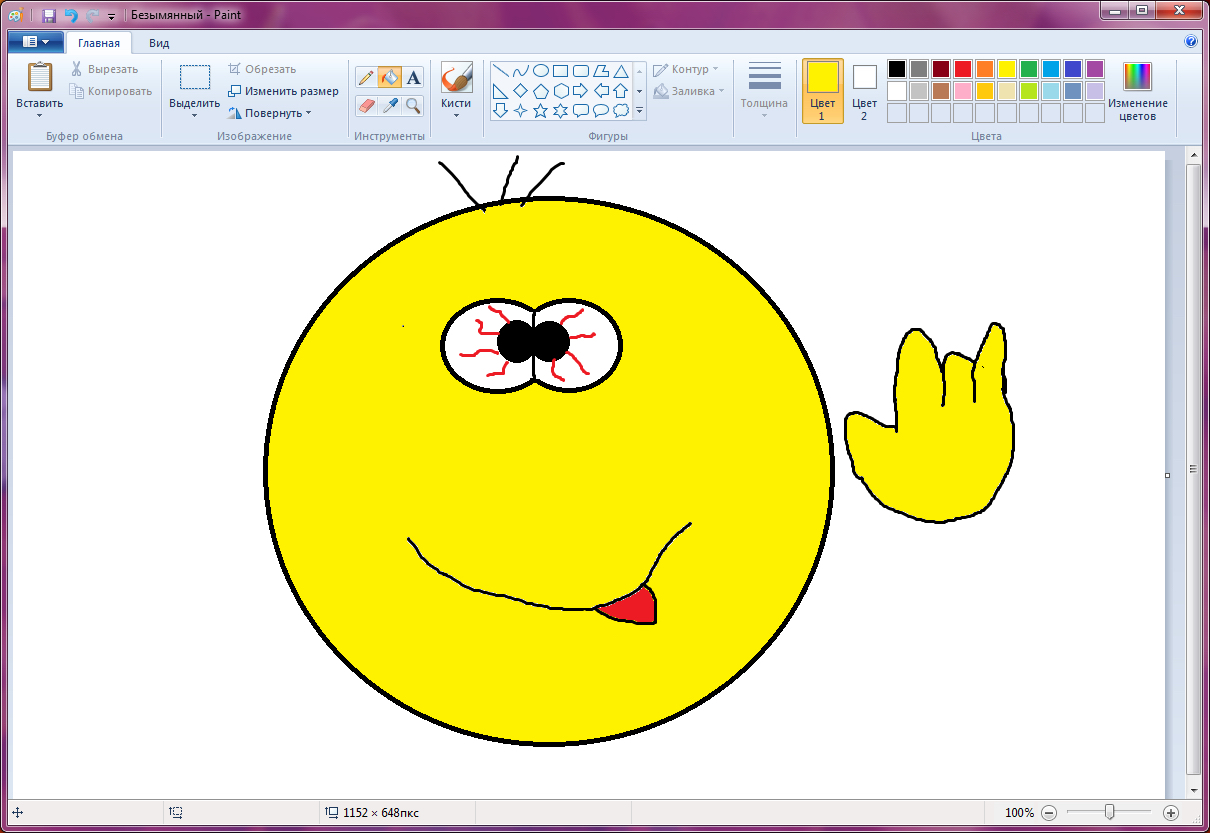The image size is (1210, 833).
Task: Open the blue Paint file menu button
Action: pyautogui.click(x=35, y=42)
